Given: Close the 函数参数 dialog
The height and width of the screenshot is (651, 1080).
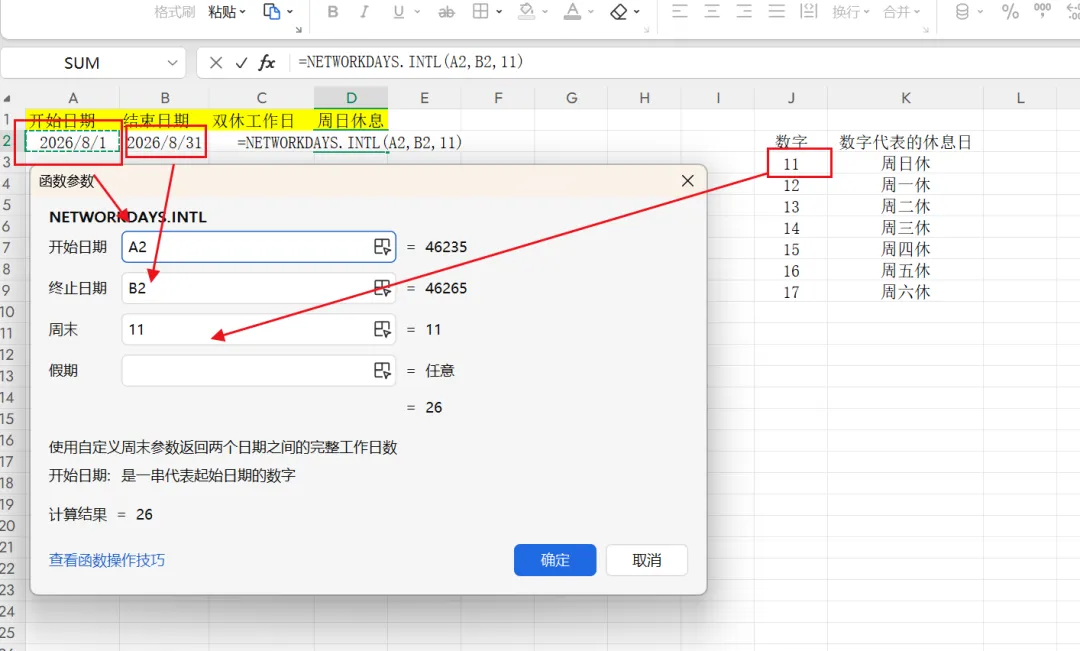Looking at the screenshot, I should (x=687, y=180).
